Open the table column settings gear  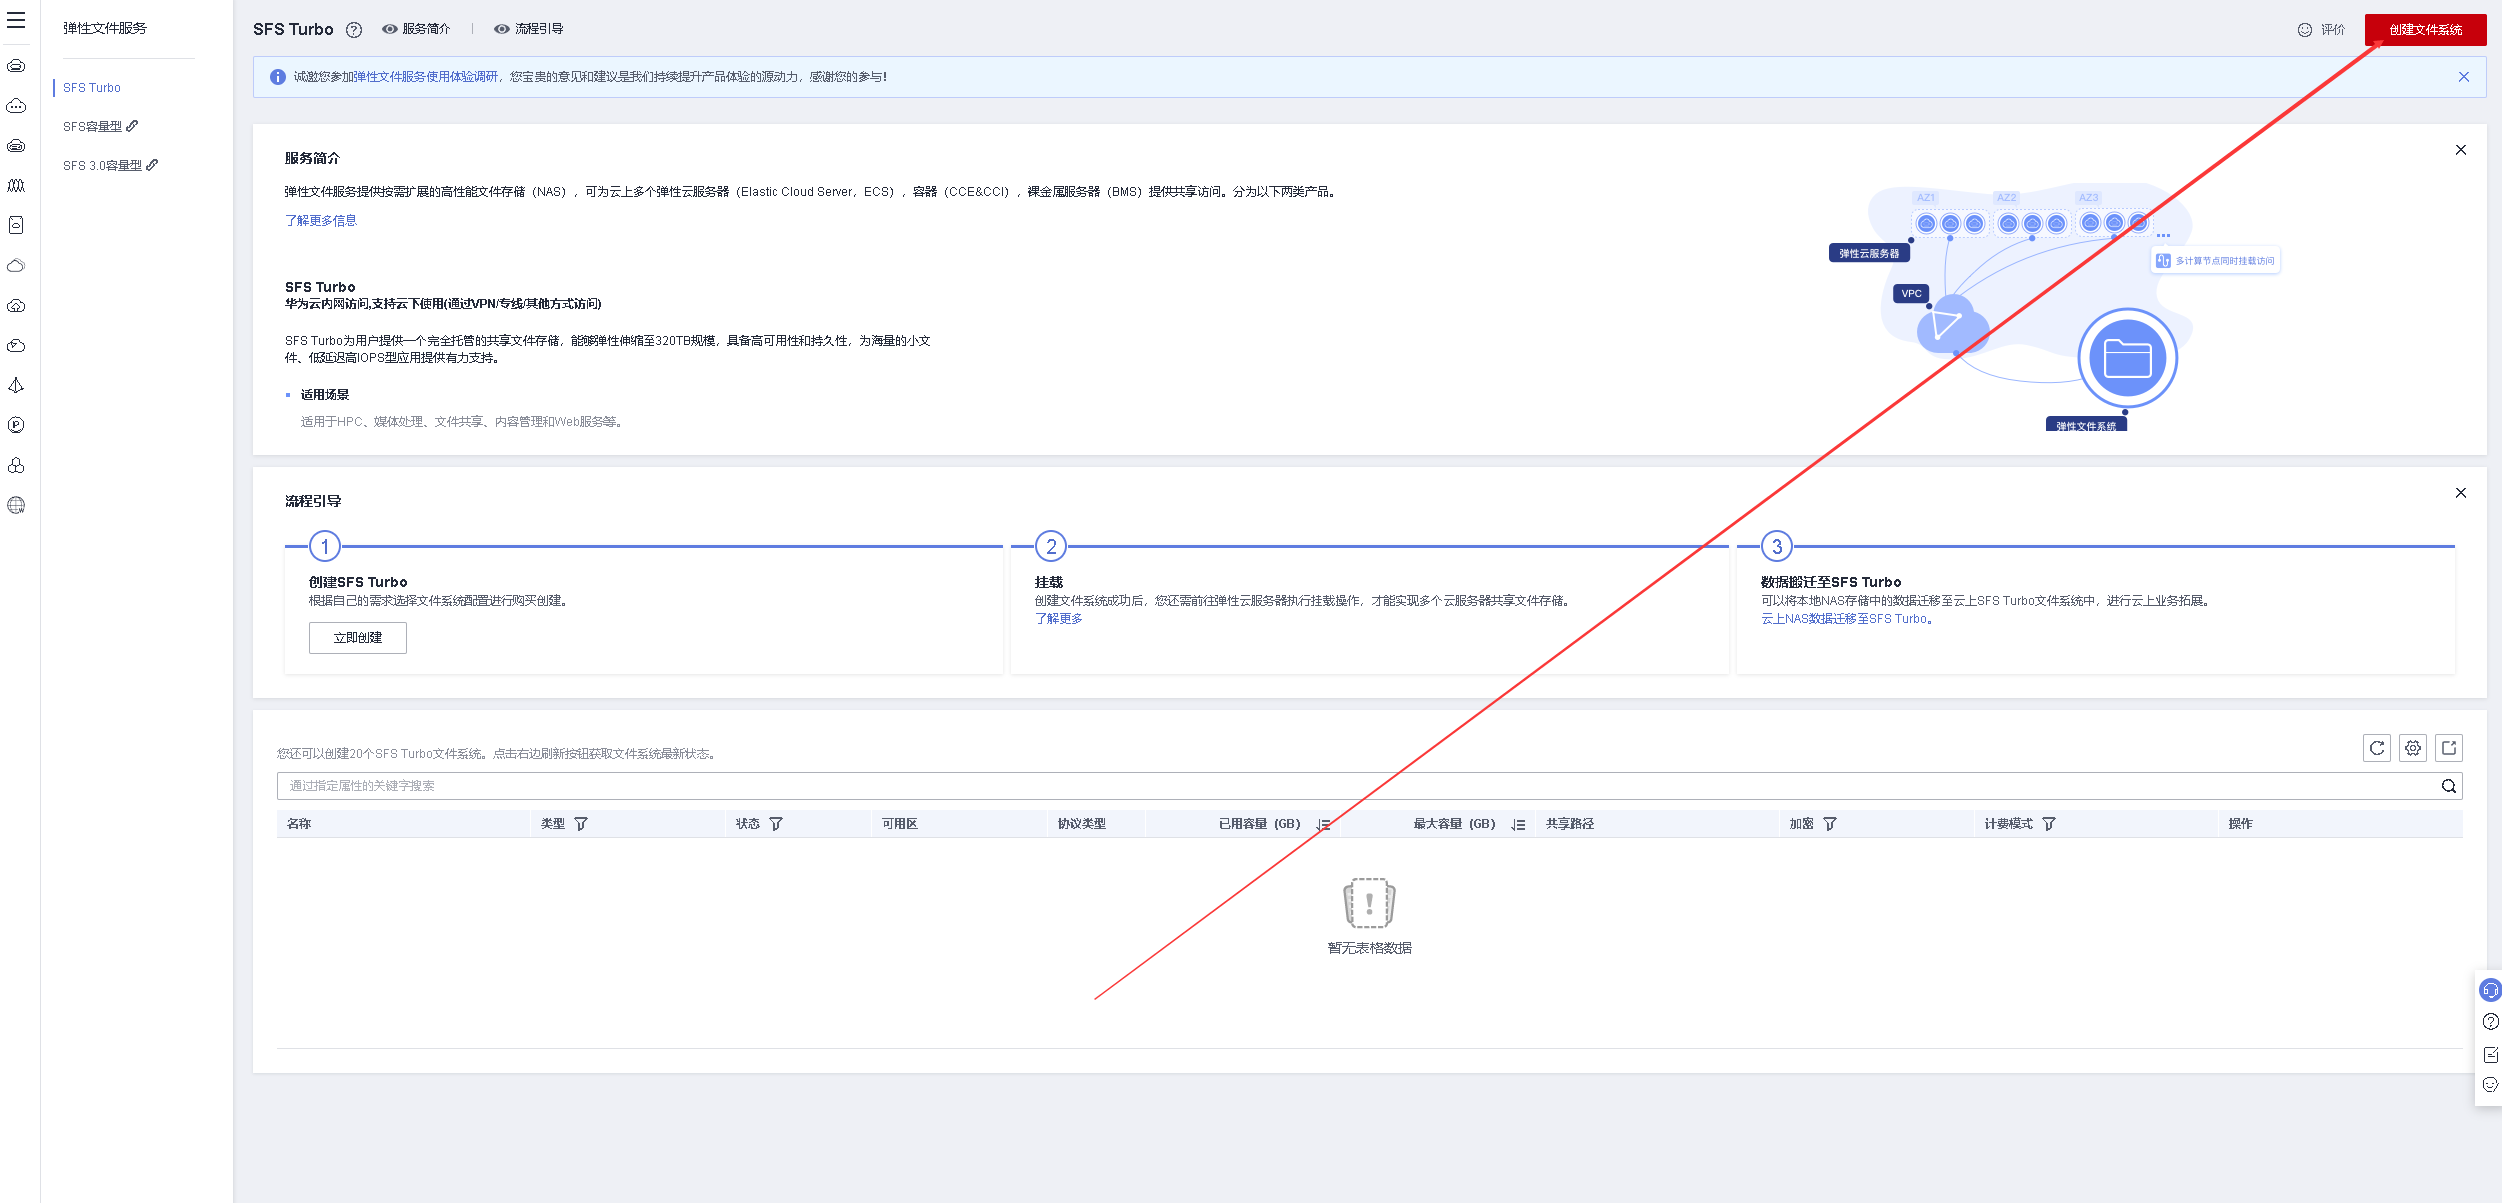(2413, 748)
